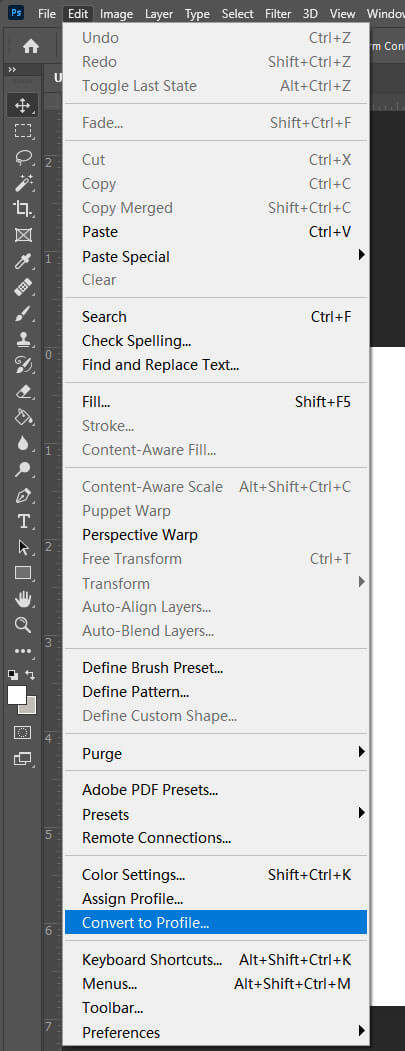
Task: Choose Define Brush Preset
Action: [216, 668]
